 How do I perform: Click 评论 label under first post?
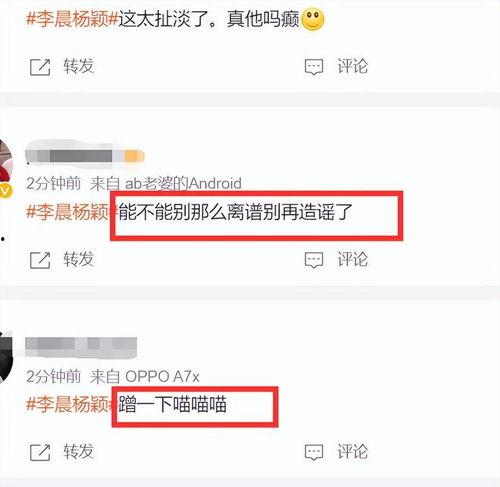tap(353, 66)
